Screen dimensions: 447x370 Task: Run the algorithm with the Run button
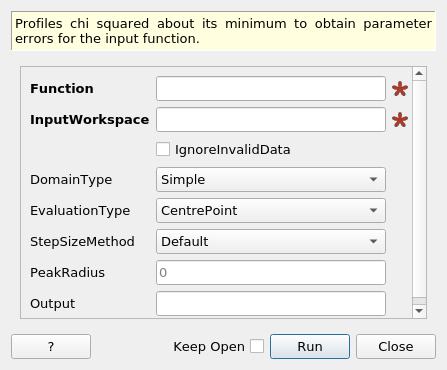tap(310, 347)
